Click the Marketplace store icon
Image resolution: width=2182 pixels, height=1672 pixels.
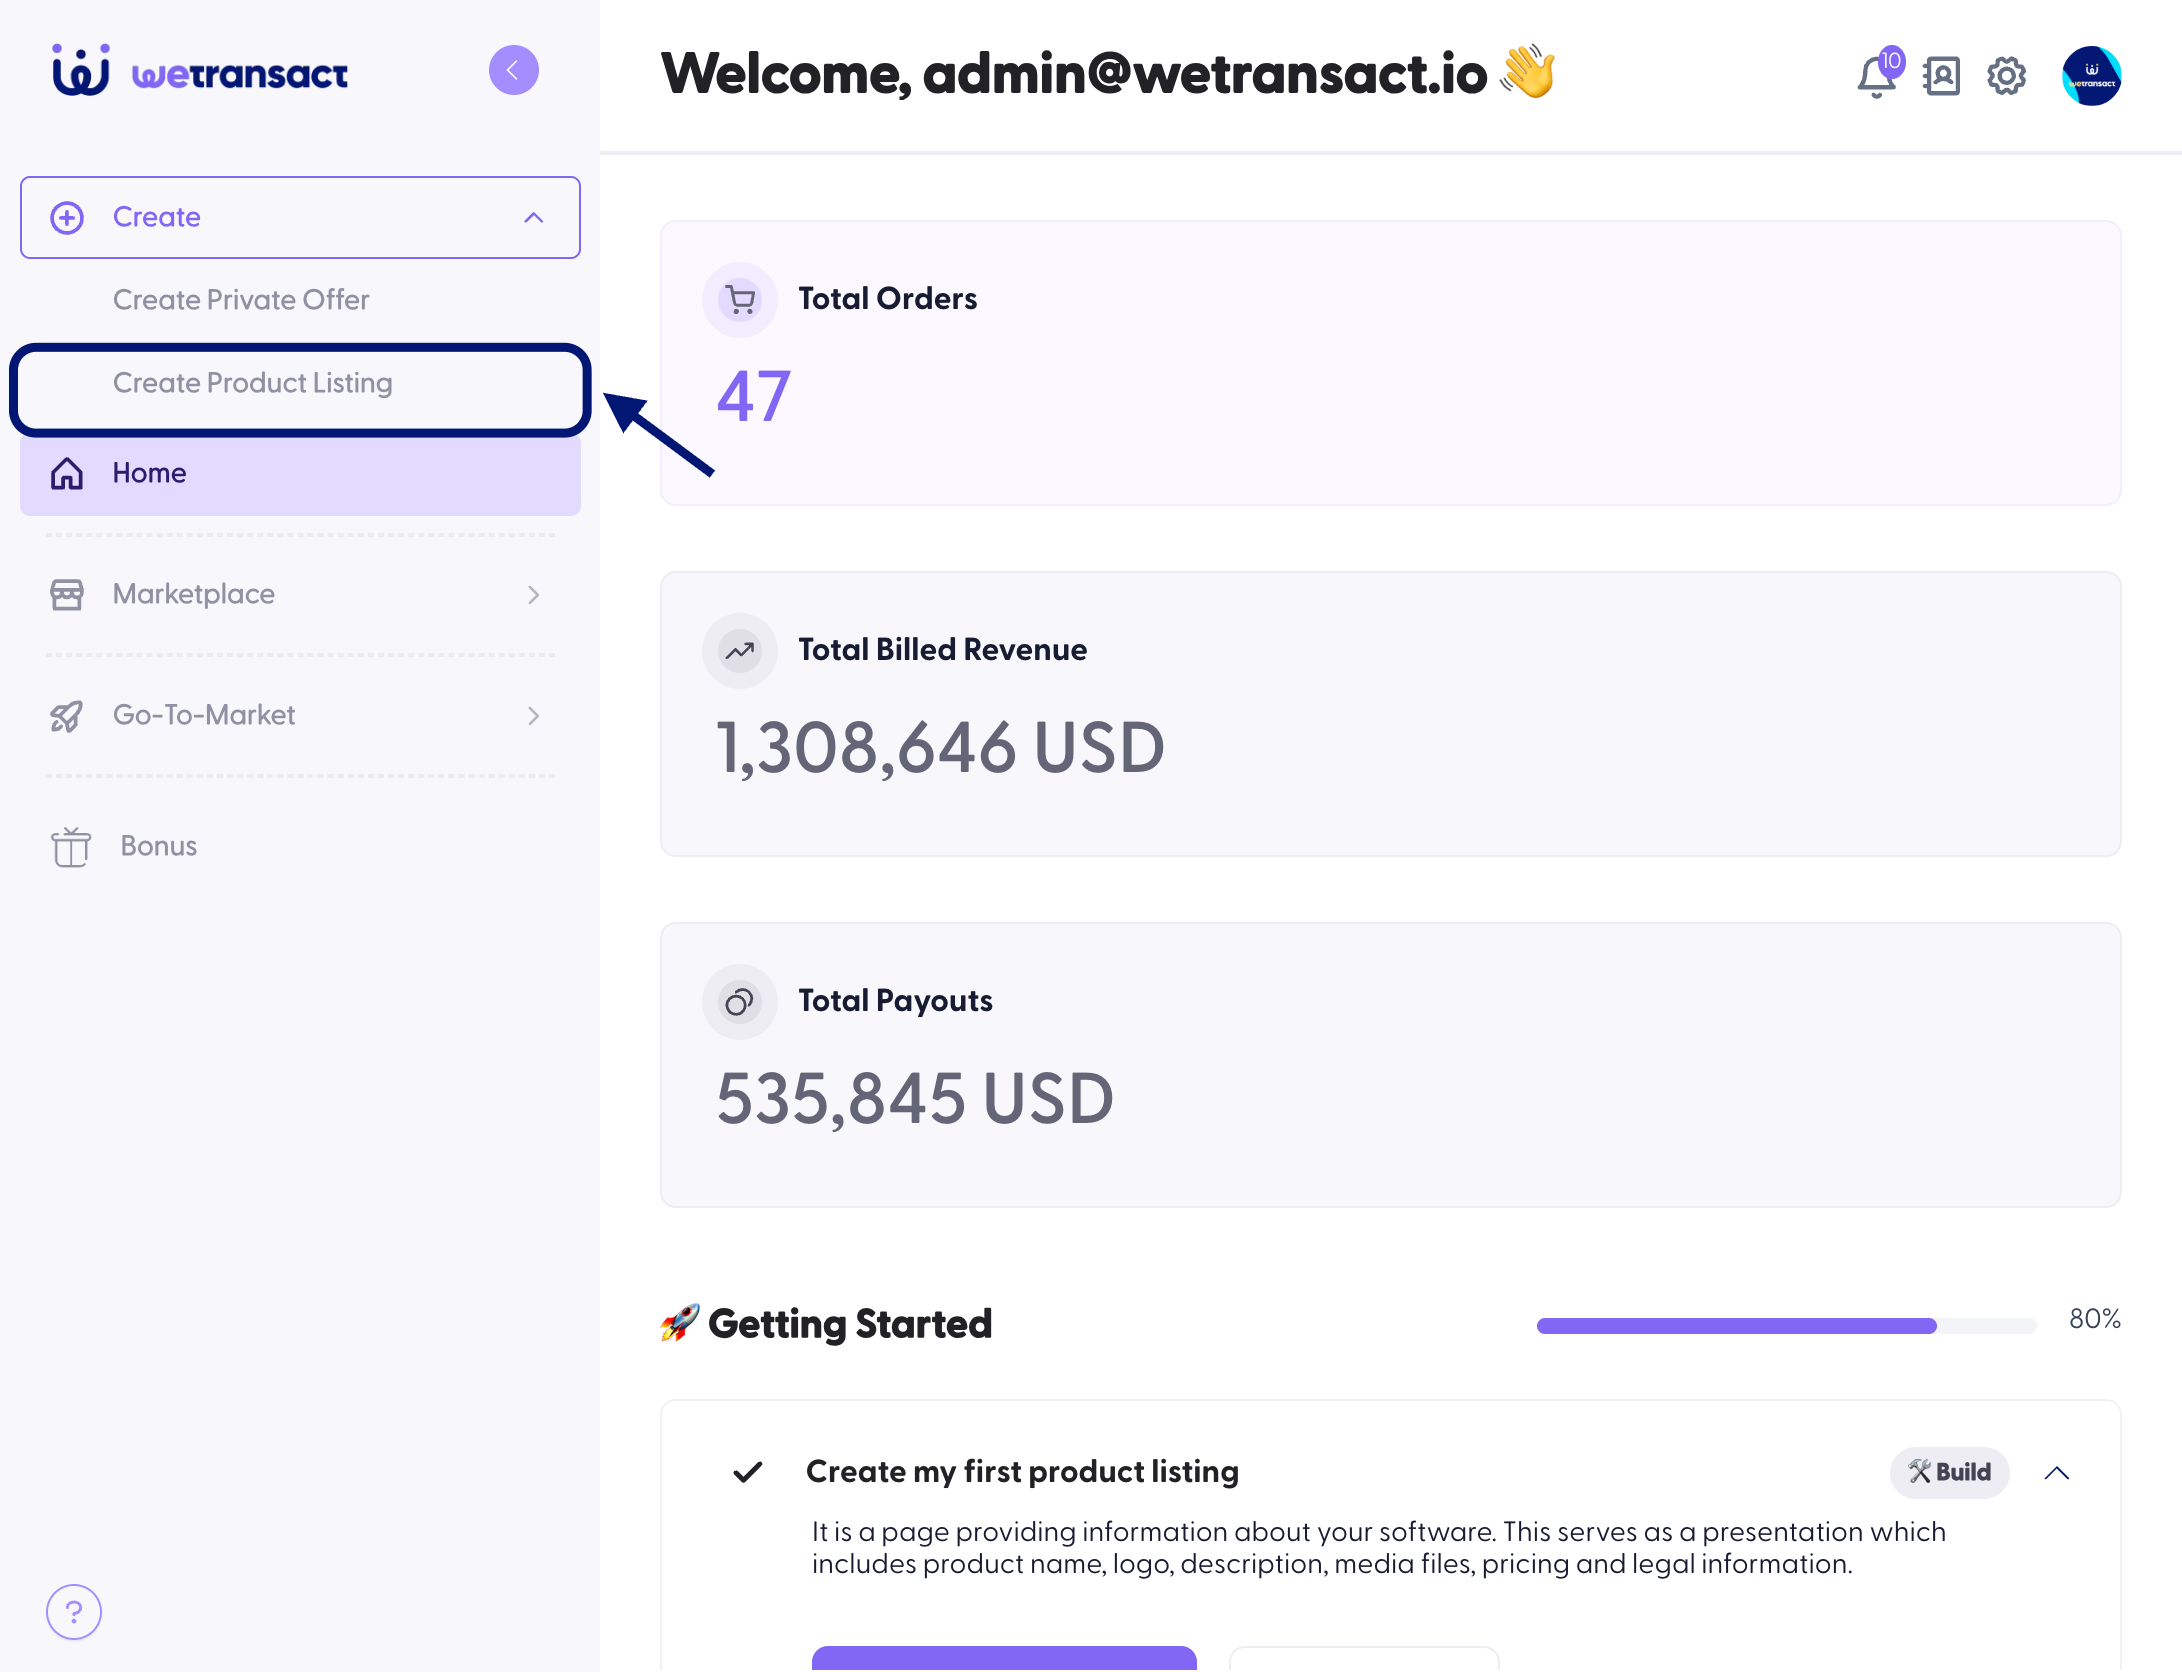pyautogui.click(x=67, y=594)
